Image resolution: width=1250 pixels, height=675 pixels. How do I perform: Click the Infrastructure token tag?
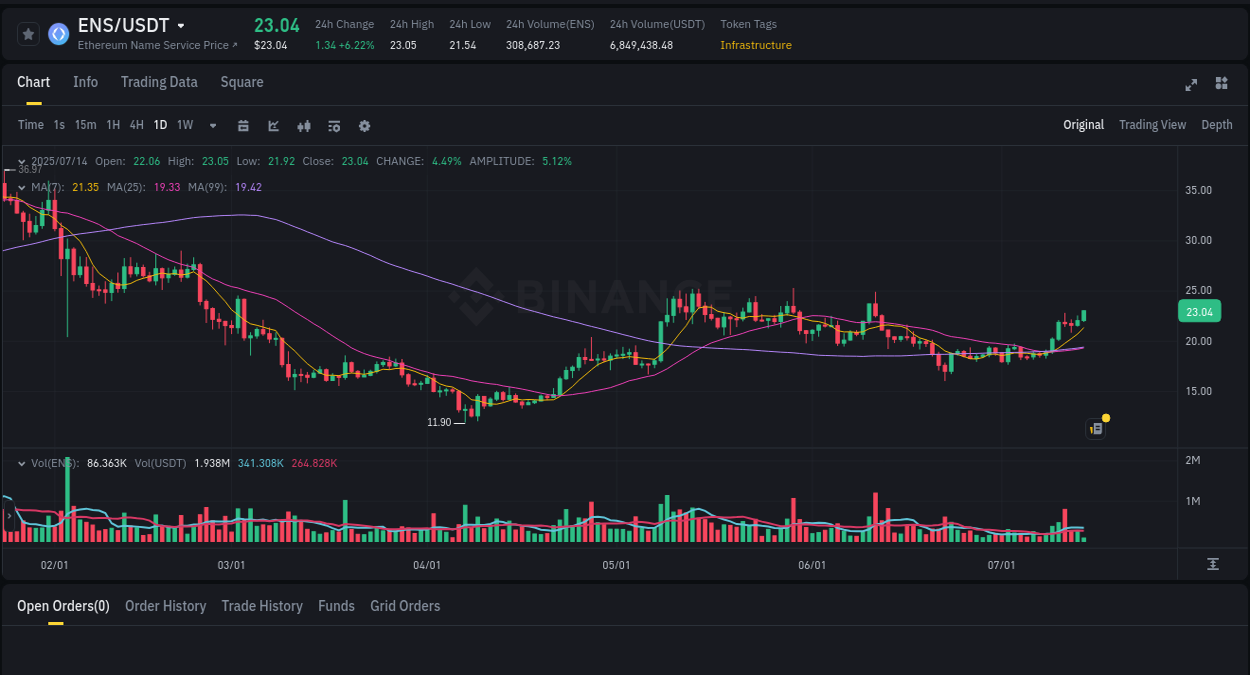pos(755,45)
